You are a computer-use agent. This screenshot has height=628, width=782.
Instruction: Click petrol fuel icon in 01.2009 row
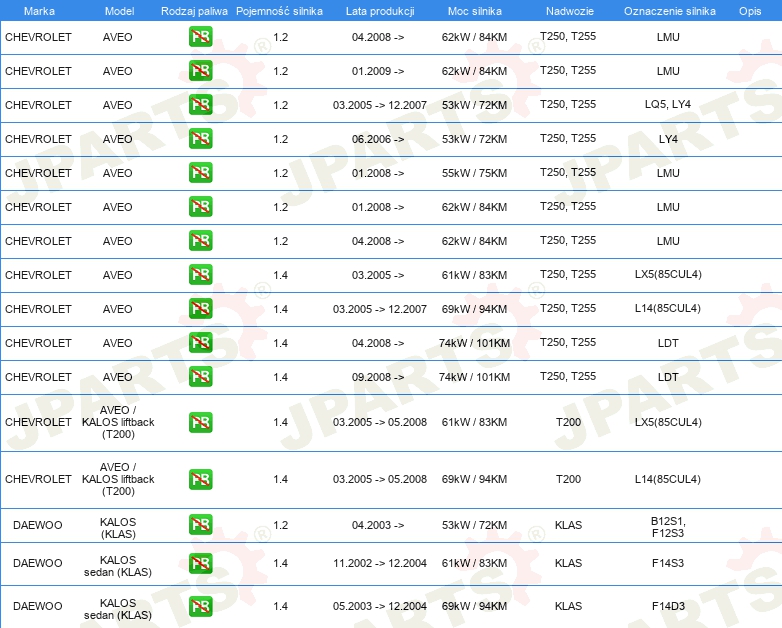(x=200, y=71)
